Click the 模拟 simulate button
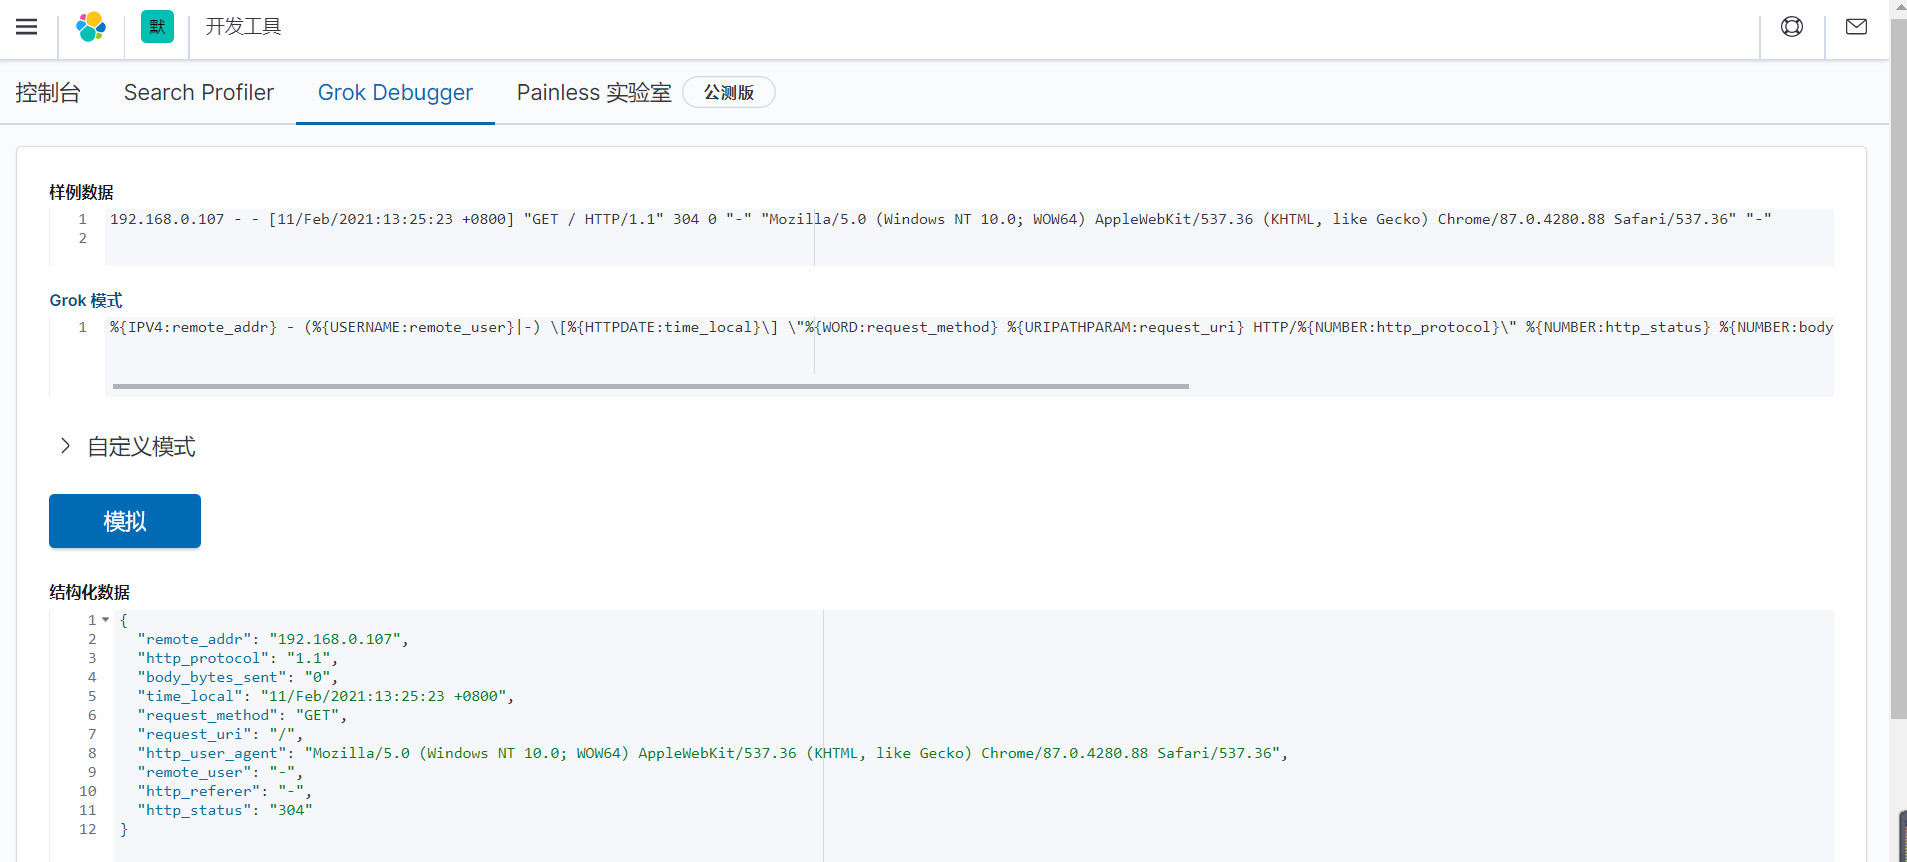The width and height of the screenshot is (1907, 862). click(125, 521)
